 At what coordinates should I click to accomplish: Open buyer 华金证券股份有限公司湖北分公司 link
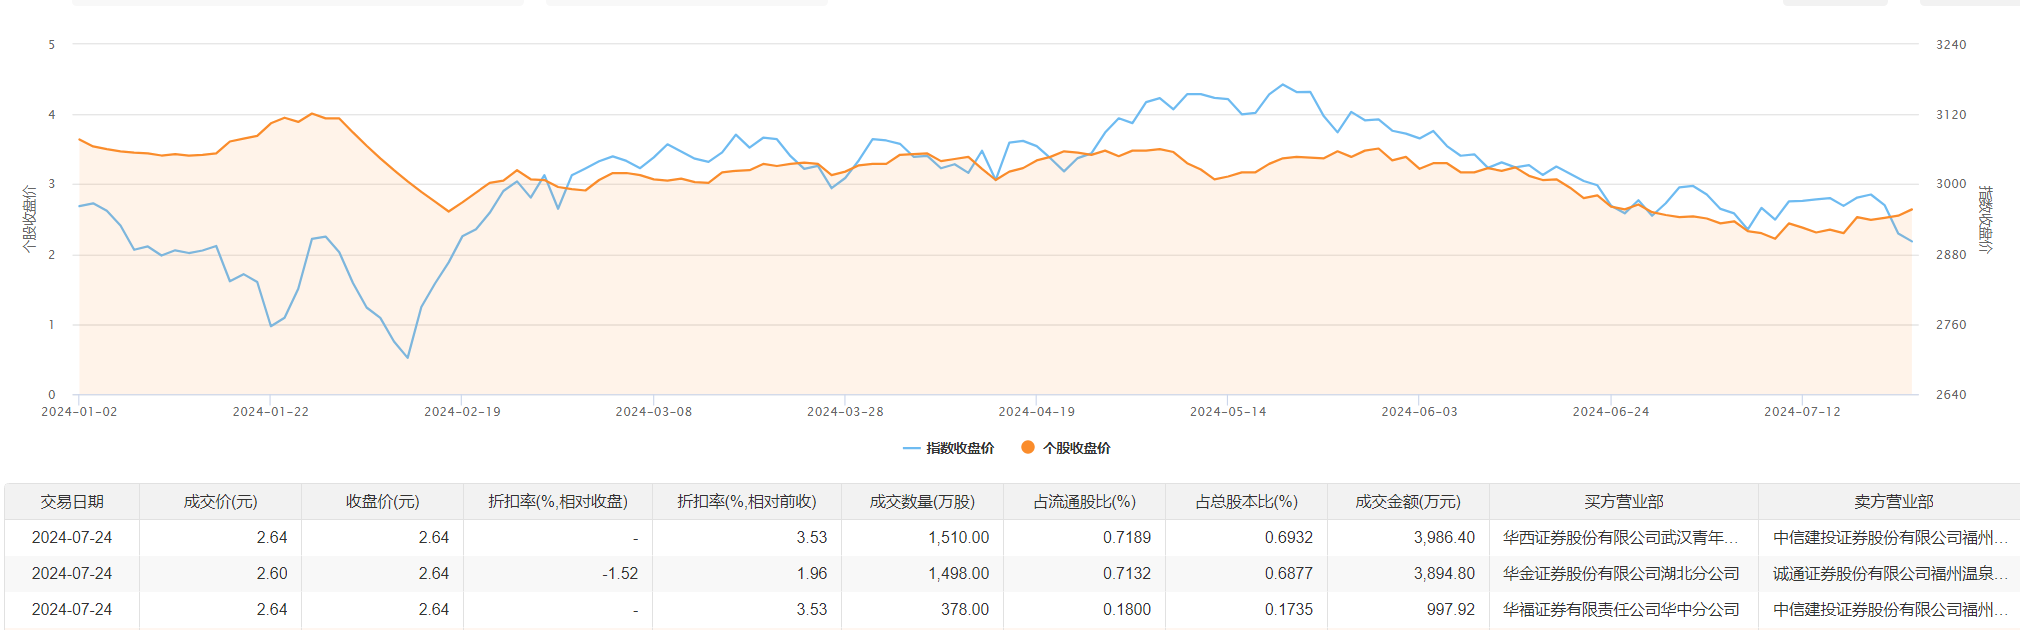tap(1620, 574)
